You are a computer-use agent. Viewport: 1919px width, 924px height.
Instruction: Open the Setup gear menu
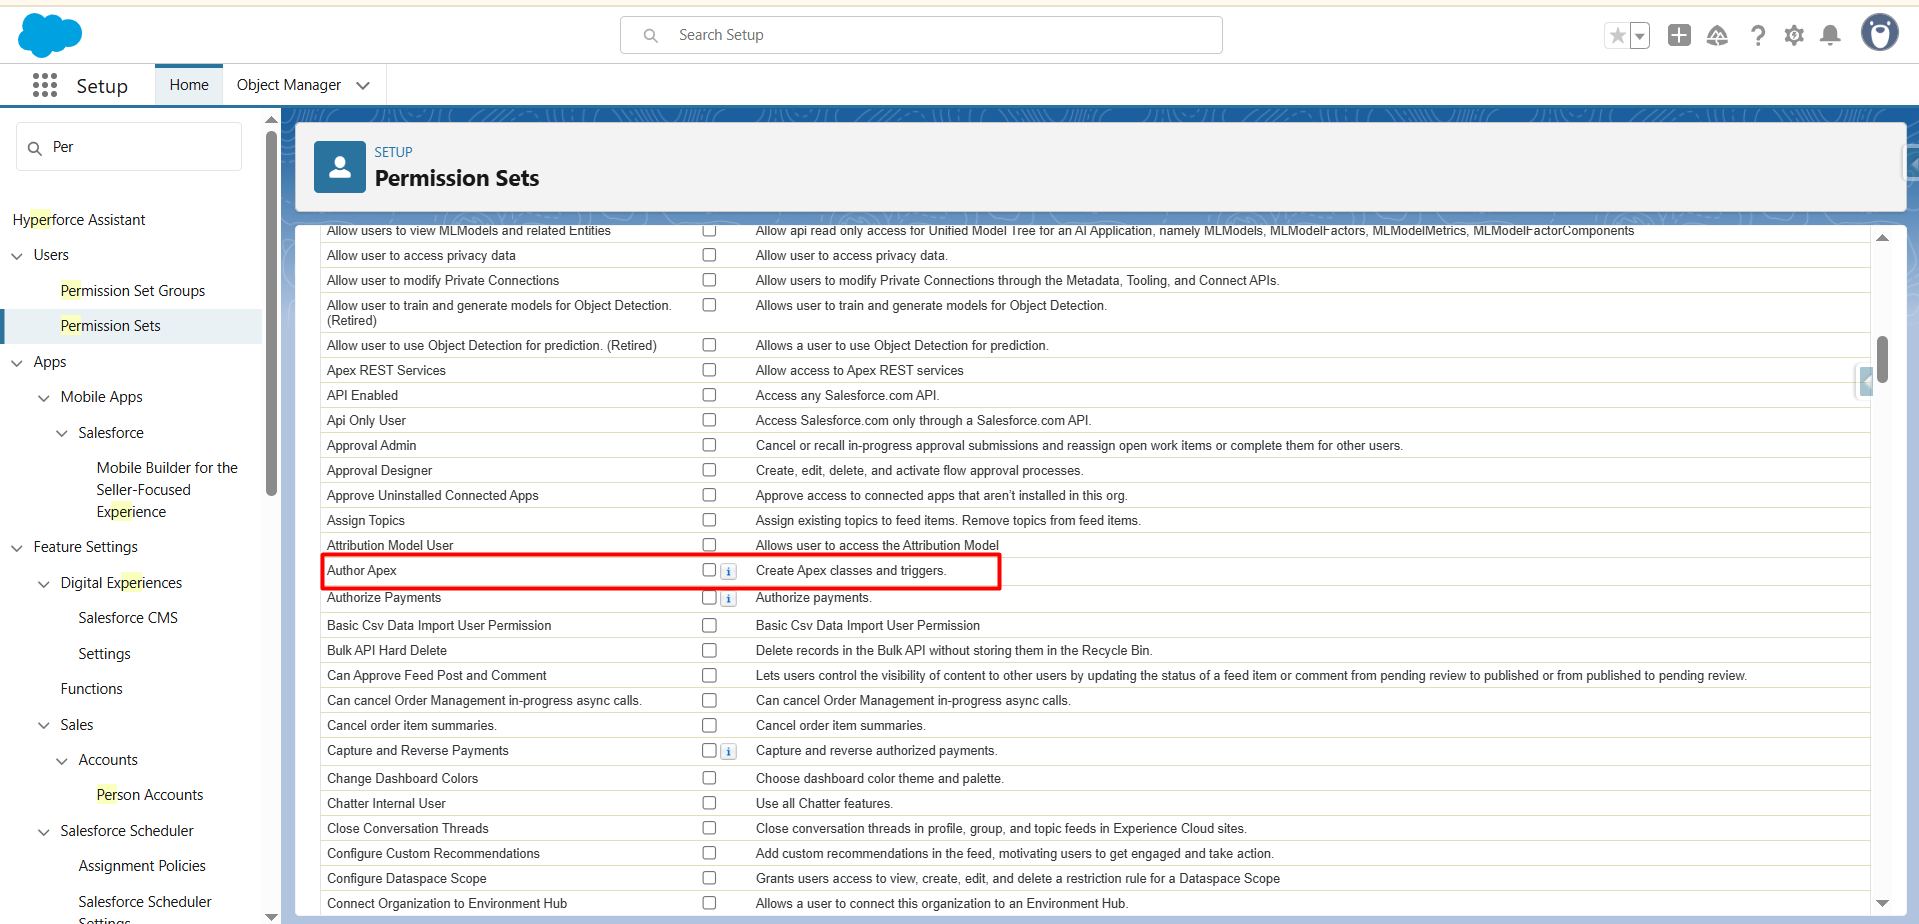pyautogui.click(x=1794, y=35)
